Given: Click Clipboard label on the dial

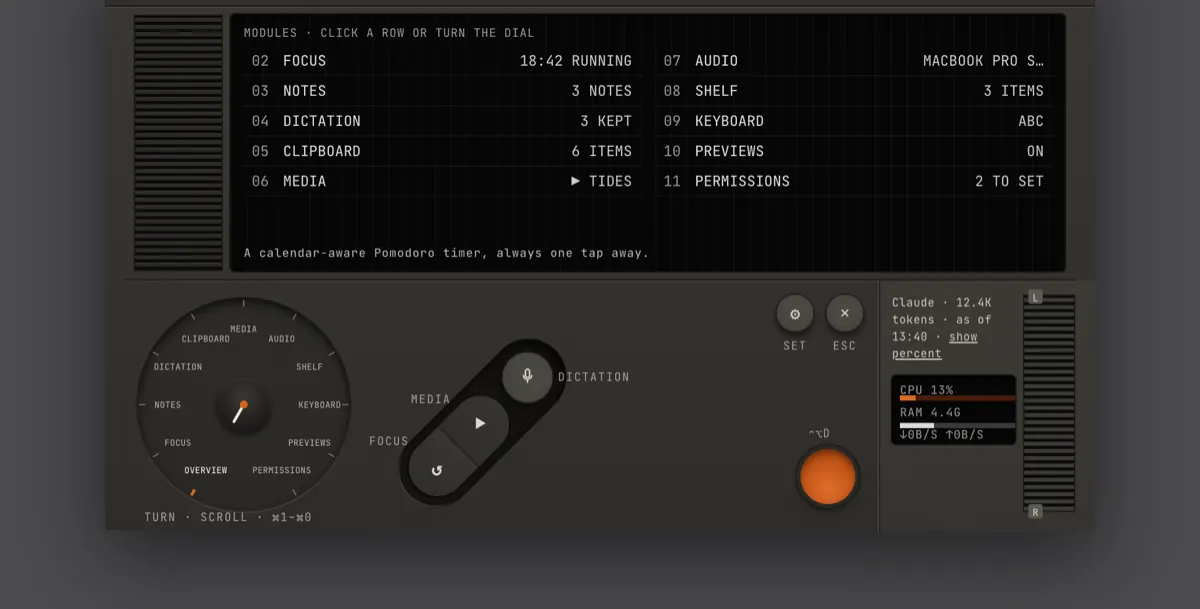Looking at the screenshot, I should pos(205,339).
